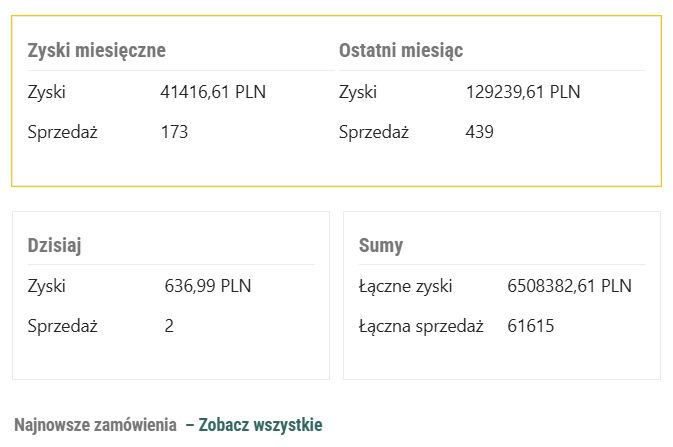Image resolution: width=673 pixels, height=447 pixels.
Task: Click the "Zyski" label under Dzisiaj
Action: click(47, 287)
